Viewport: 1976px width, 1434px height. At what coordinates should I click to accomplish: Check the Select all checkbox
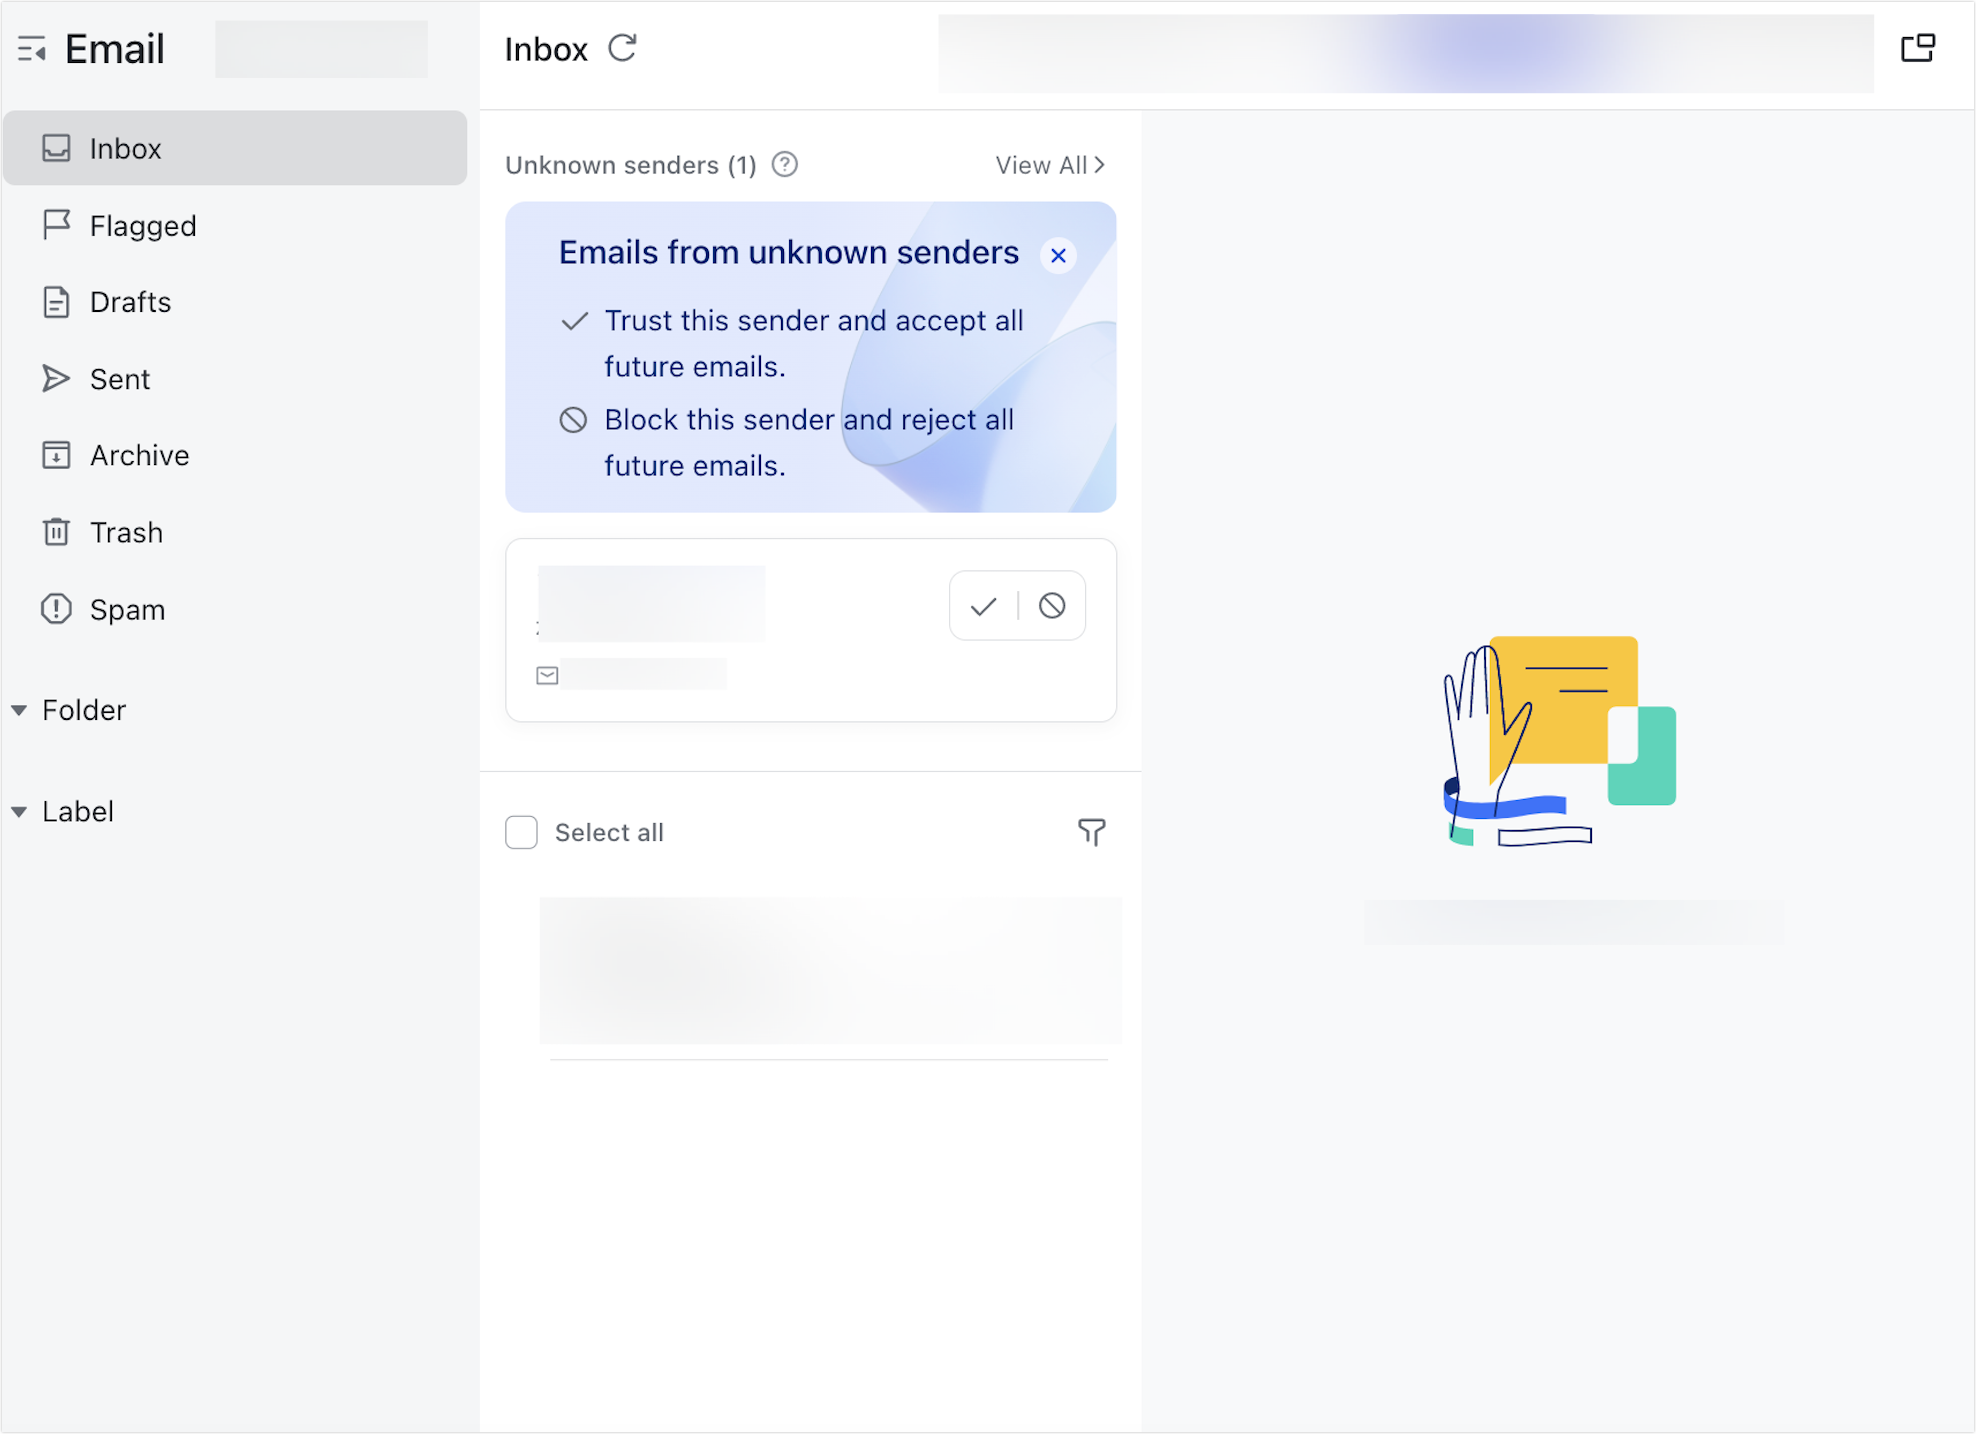point(521,832)
